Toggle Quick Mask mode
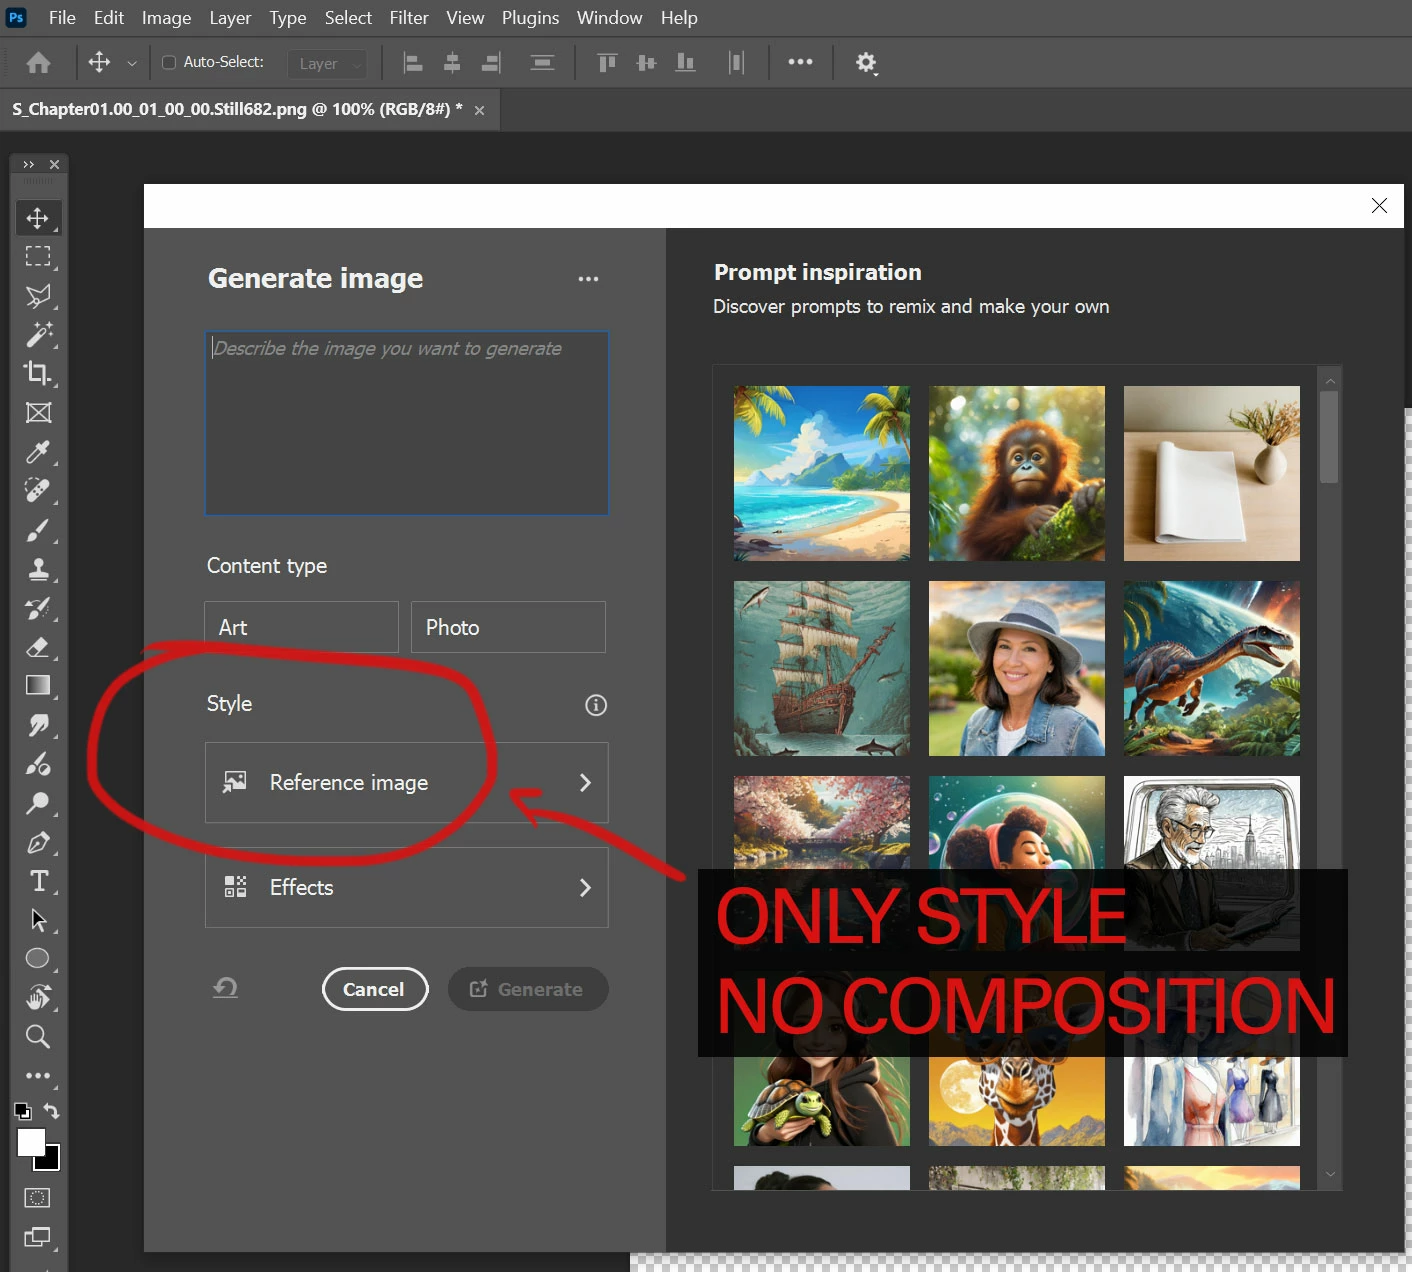The height and width of the screenshot is (1272, 1412). [x=37, y=1198]
